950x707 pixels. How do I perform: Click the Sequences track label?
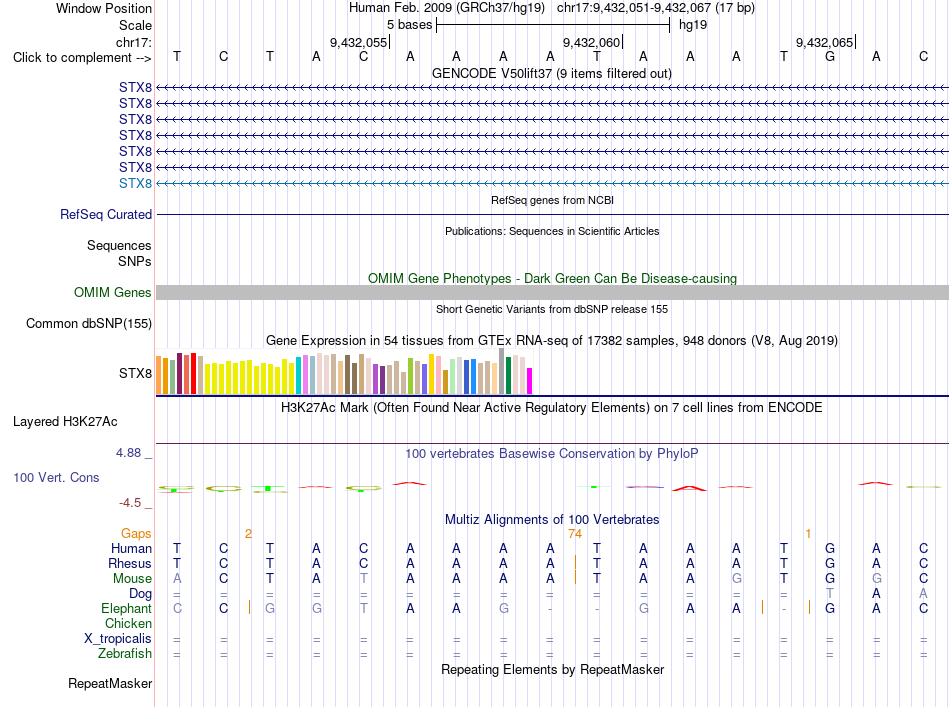(x=119, y=245)
